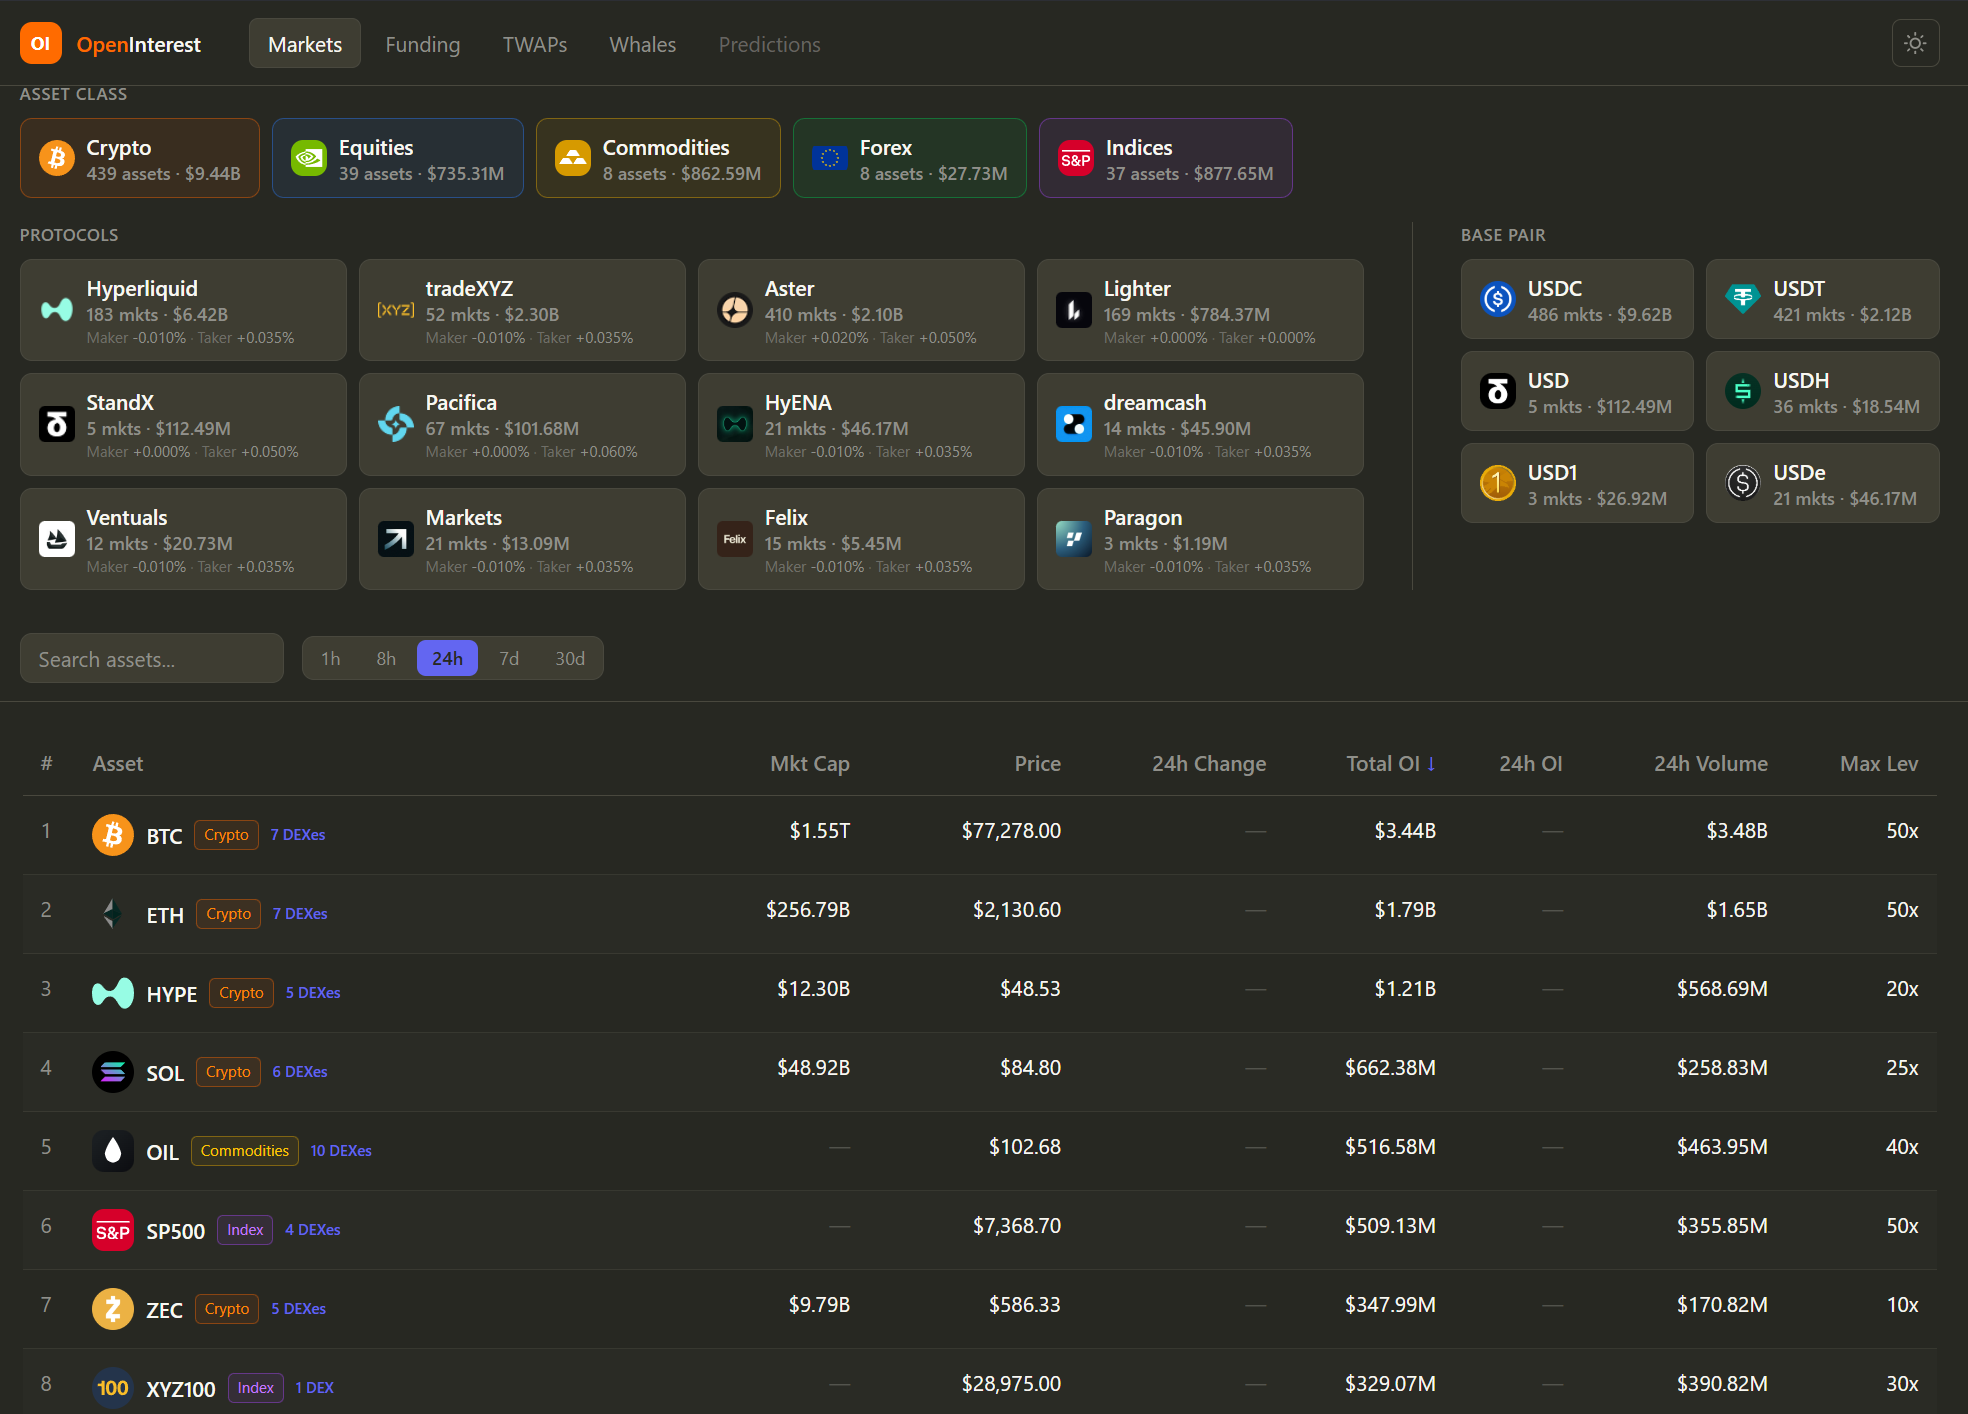Filter by the Indices asset class card
1968x1414 pixels.
pos(1166,158)
